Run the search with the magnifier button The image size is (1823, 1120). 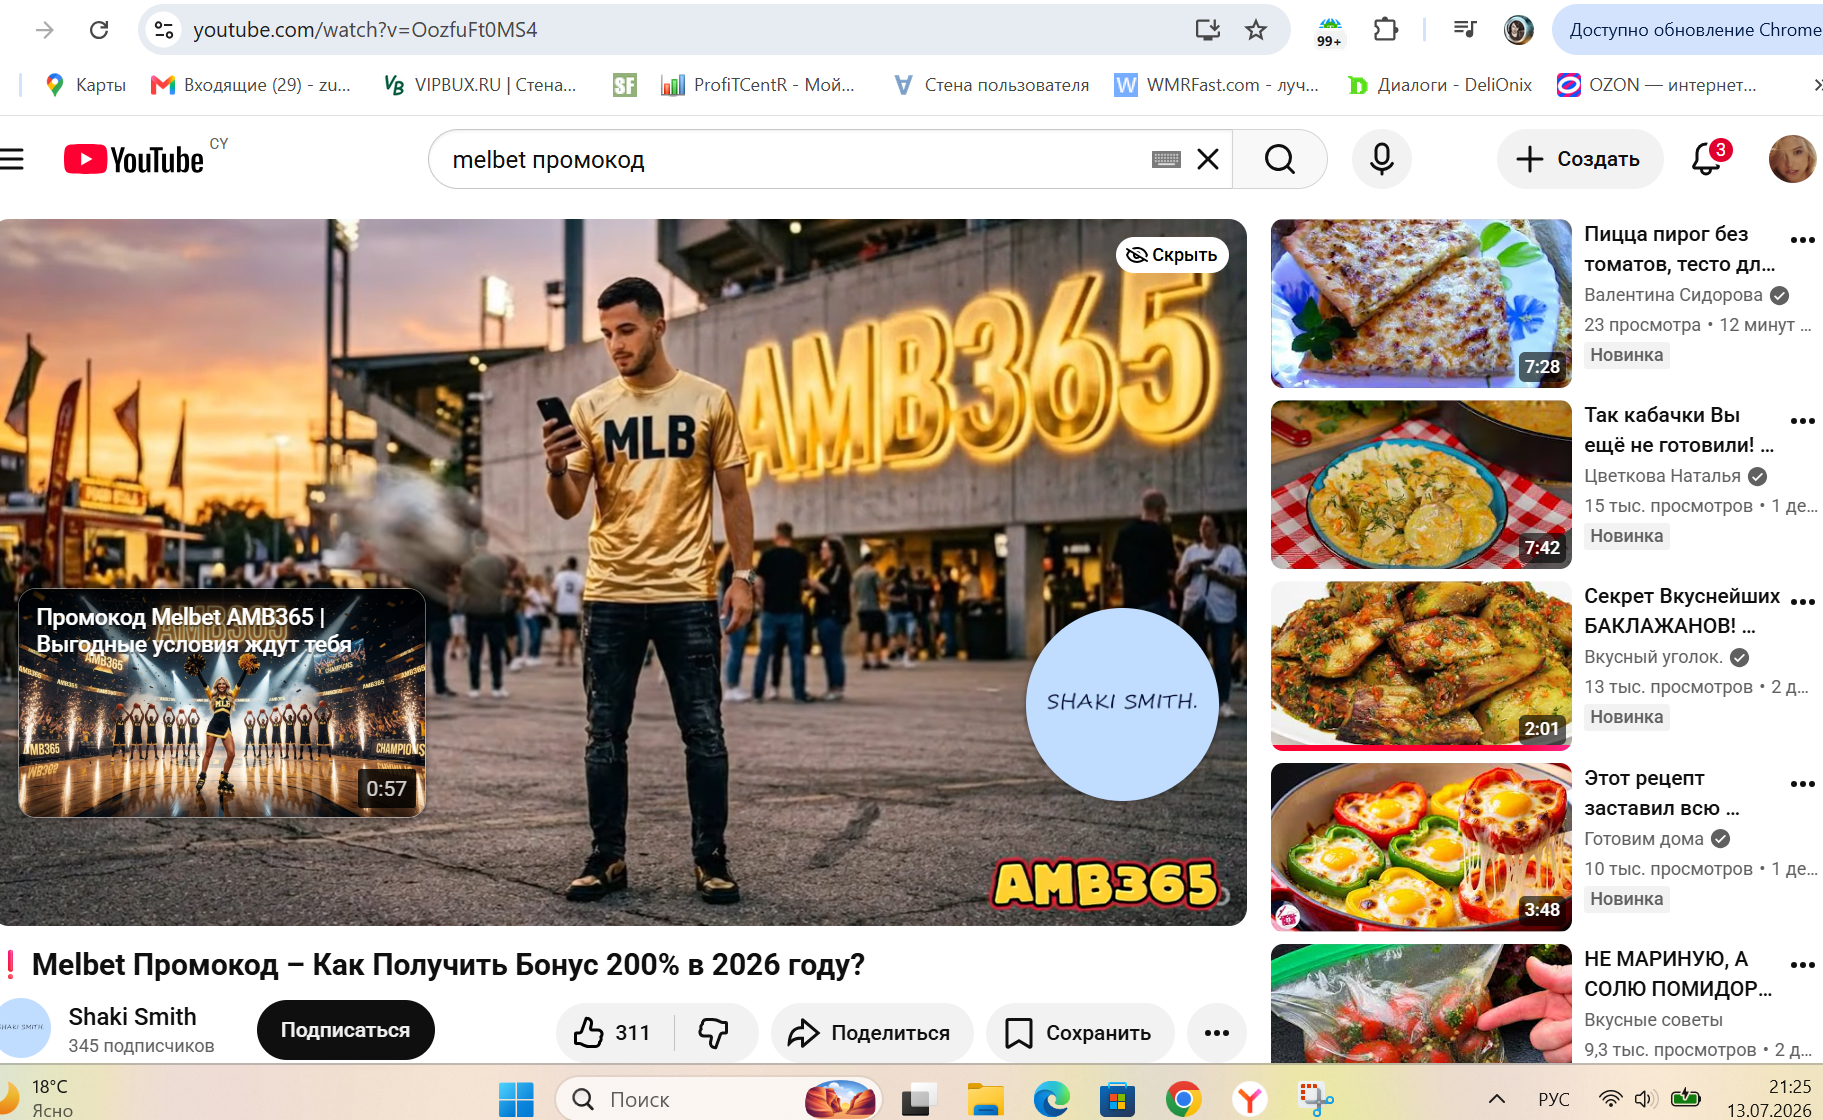1280,159
